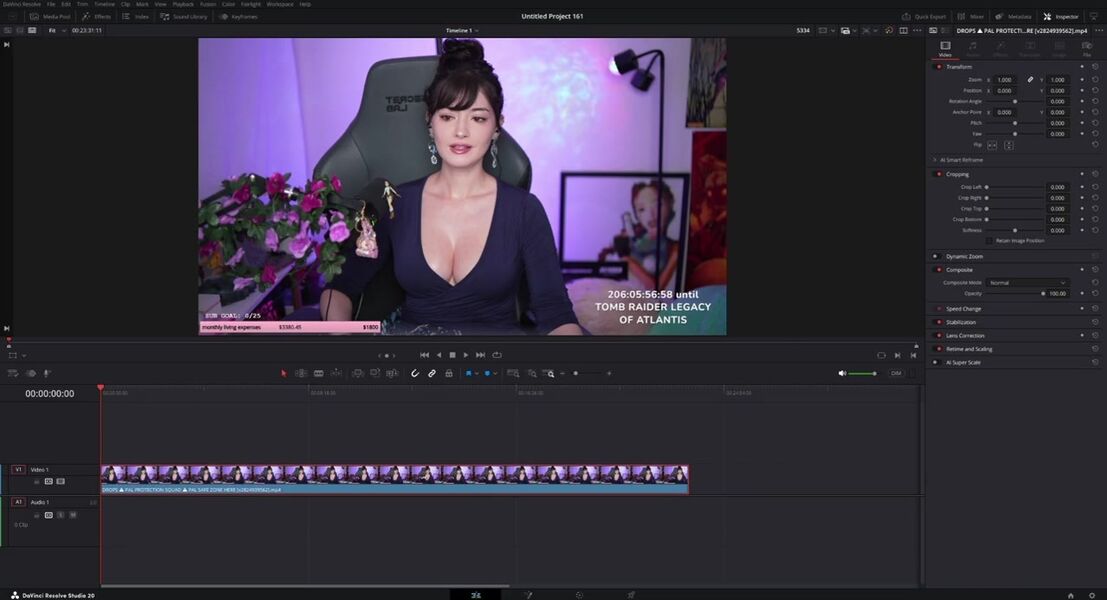This screenshot has height=600, width=1107.
Task: Add a blue marker on the timeline
Action: click(487, 373)
